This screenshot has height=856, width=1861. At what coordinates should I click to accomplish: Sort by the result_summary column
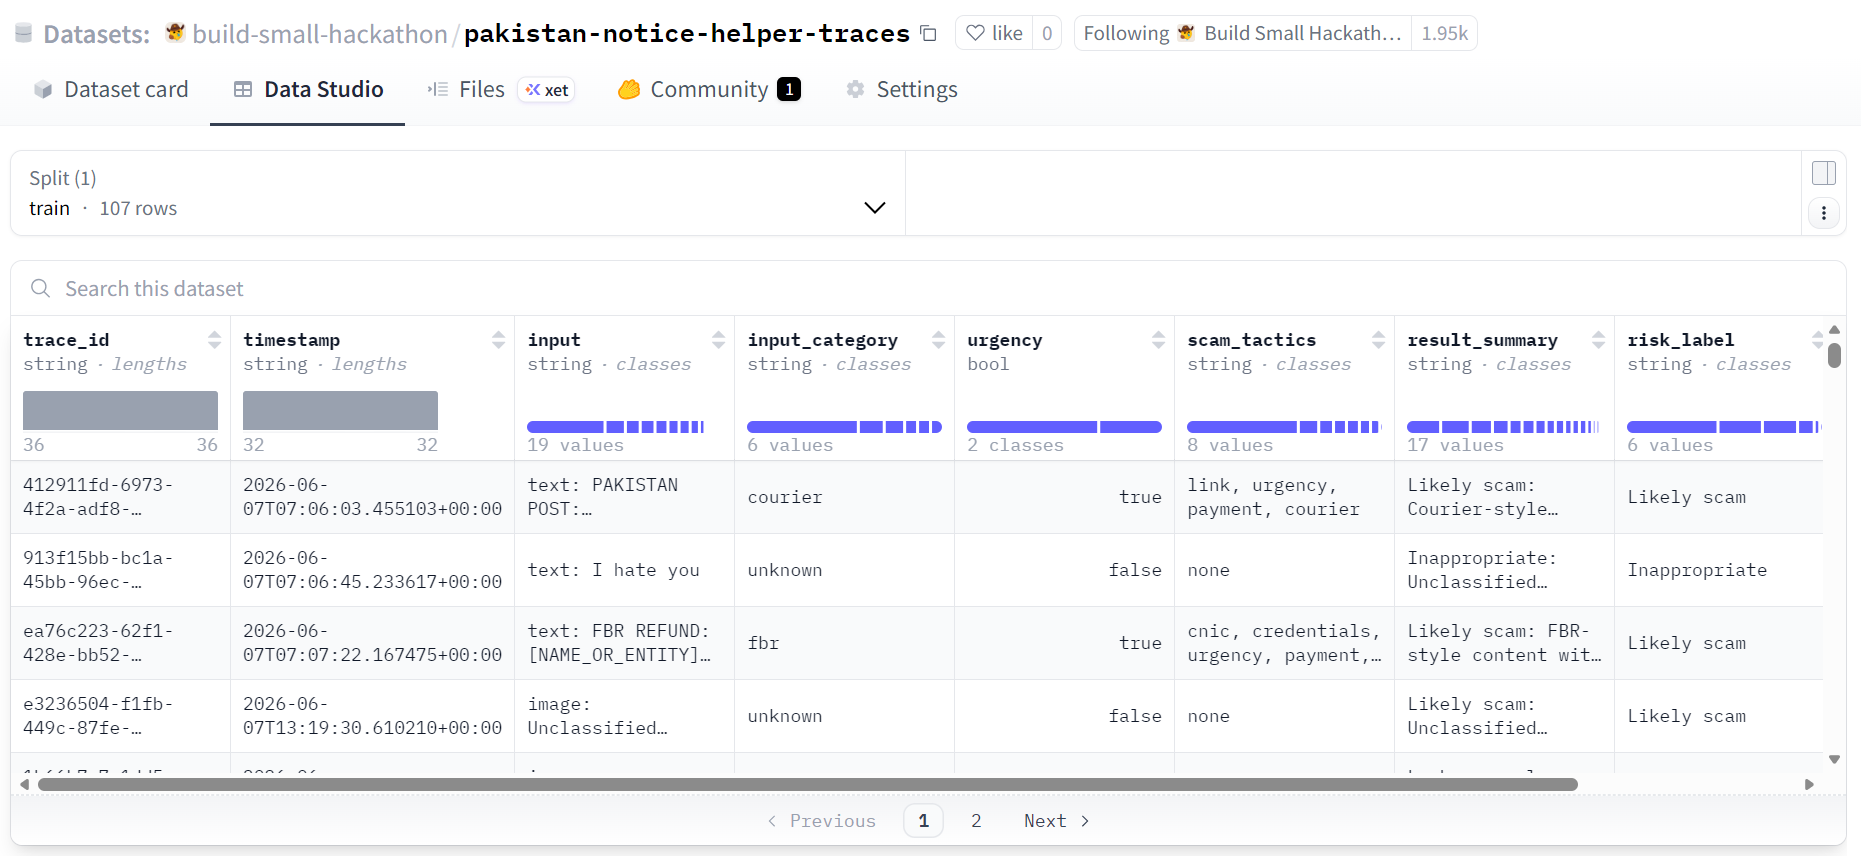tap(1598, 340)
